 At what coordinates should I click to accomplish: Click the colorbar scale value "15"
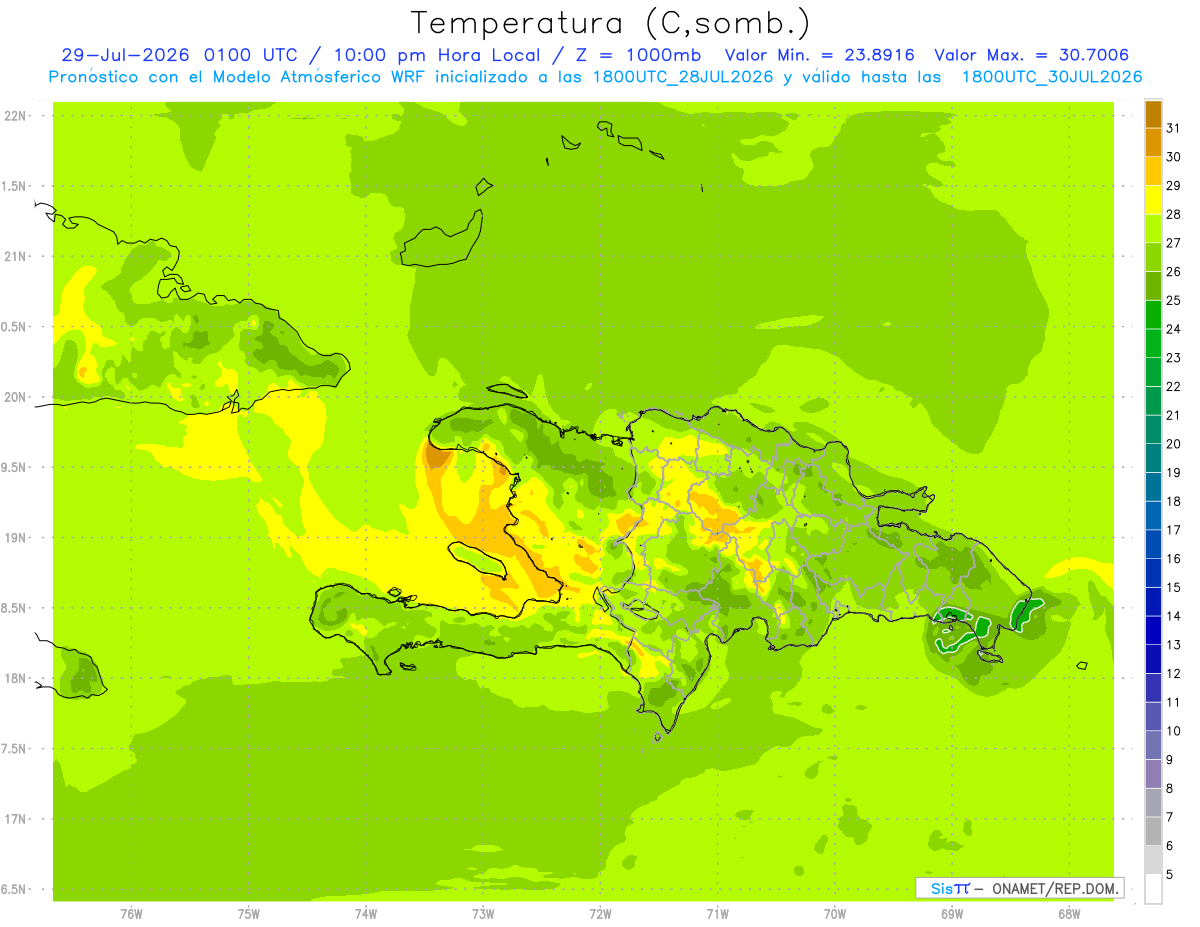pyautogui.click(x=1173, y=588)
